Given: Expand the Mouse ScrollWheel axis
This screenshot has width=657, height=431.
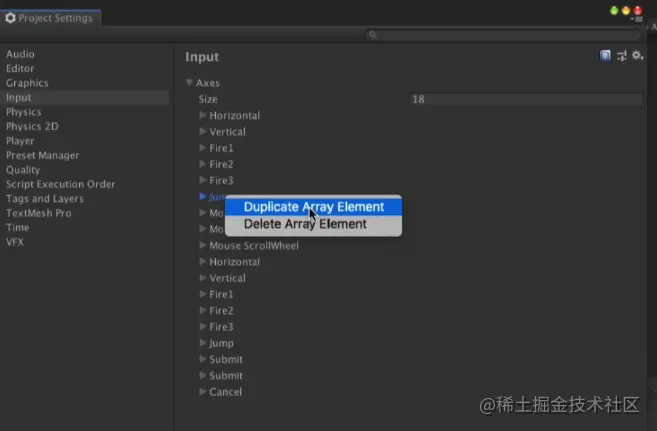Looking at the screenshot, I should click(202, 245).
